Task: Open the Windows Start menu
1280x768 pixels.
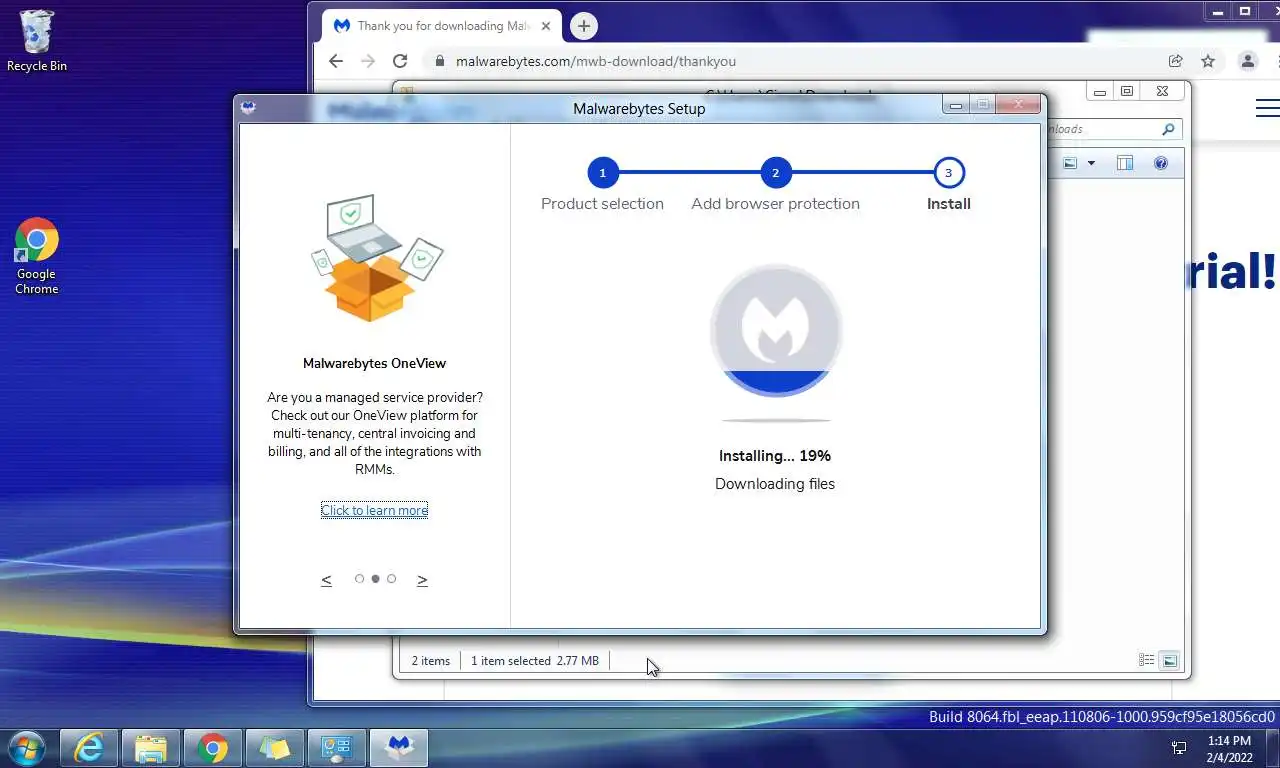Action: (x=25, y=747)
